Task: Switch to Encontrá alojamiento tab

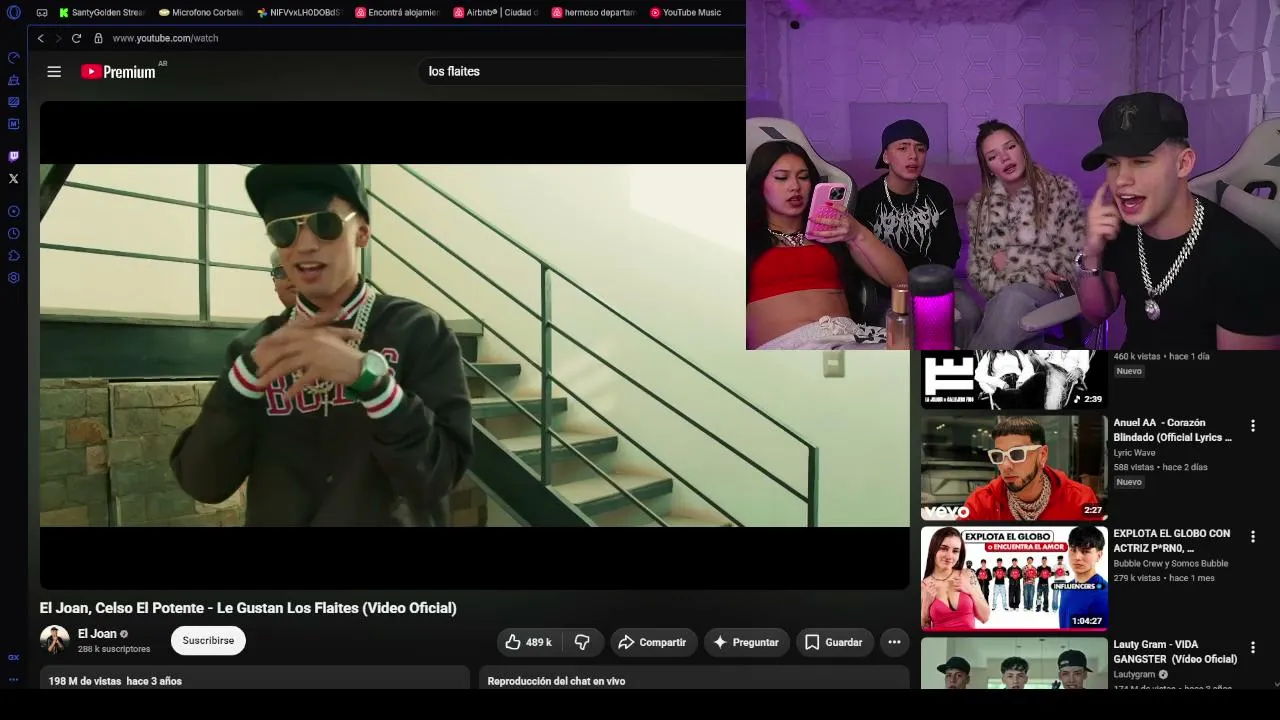Action: coord(396,13)
